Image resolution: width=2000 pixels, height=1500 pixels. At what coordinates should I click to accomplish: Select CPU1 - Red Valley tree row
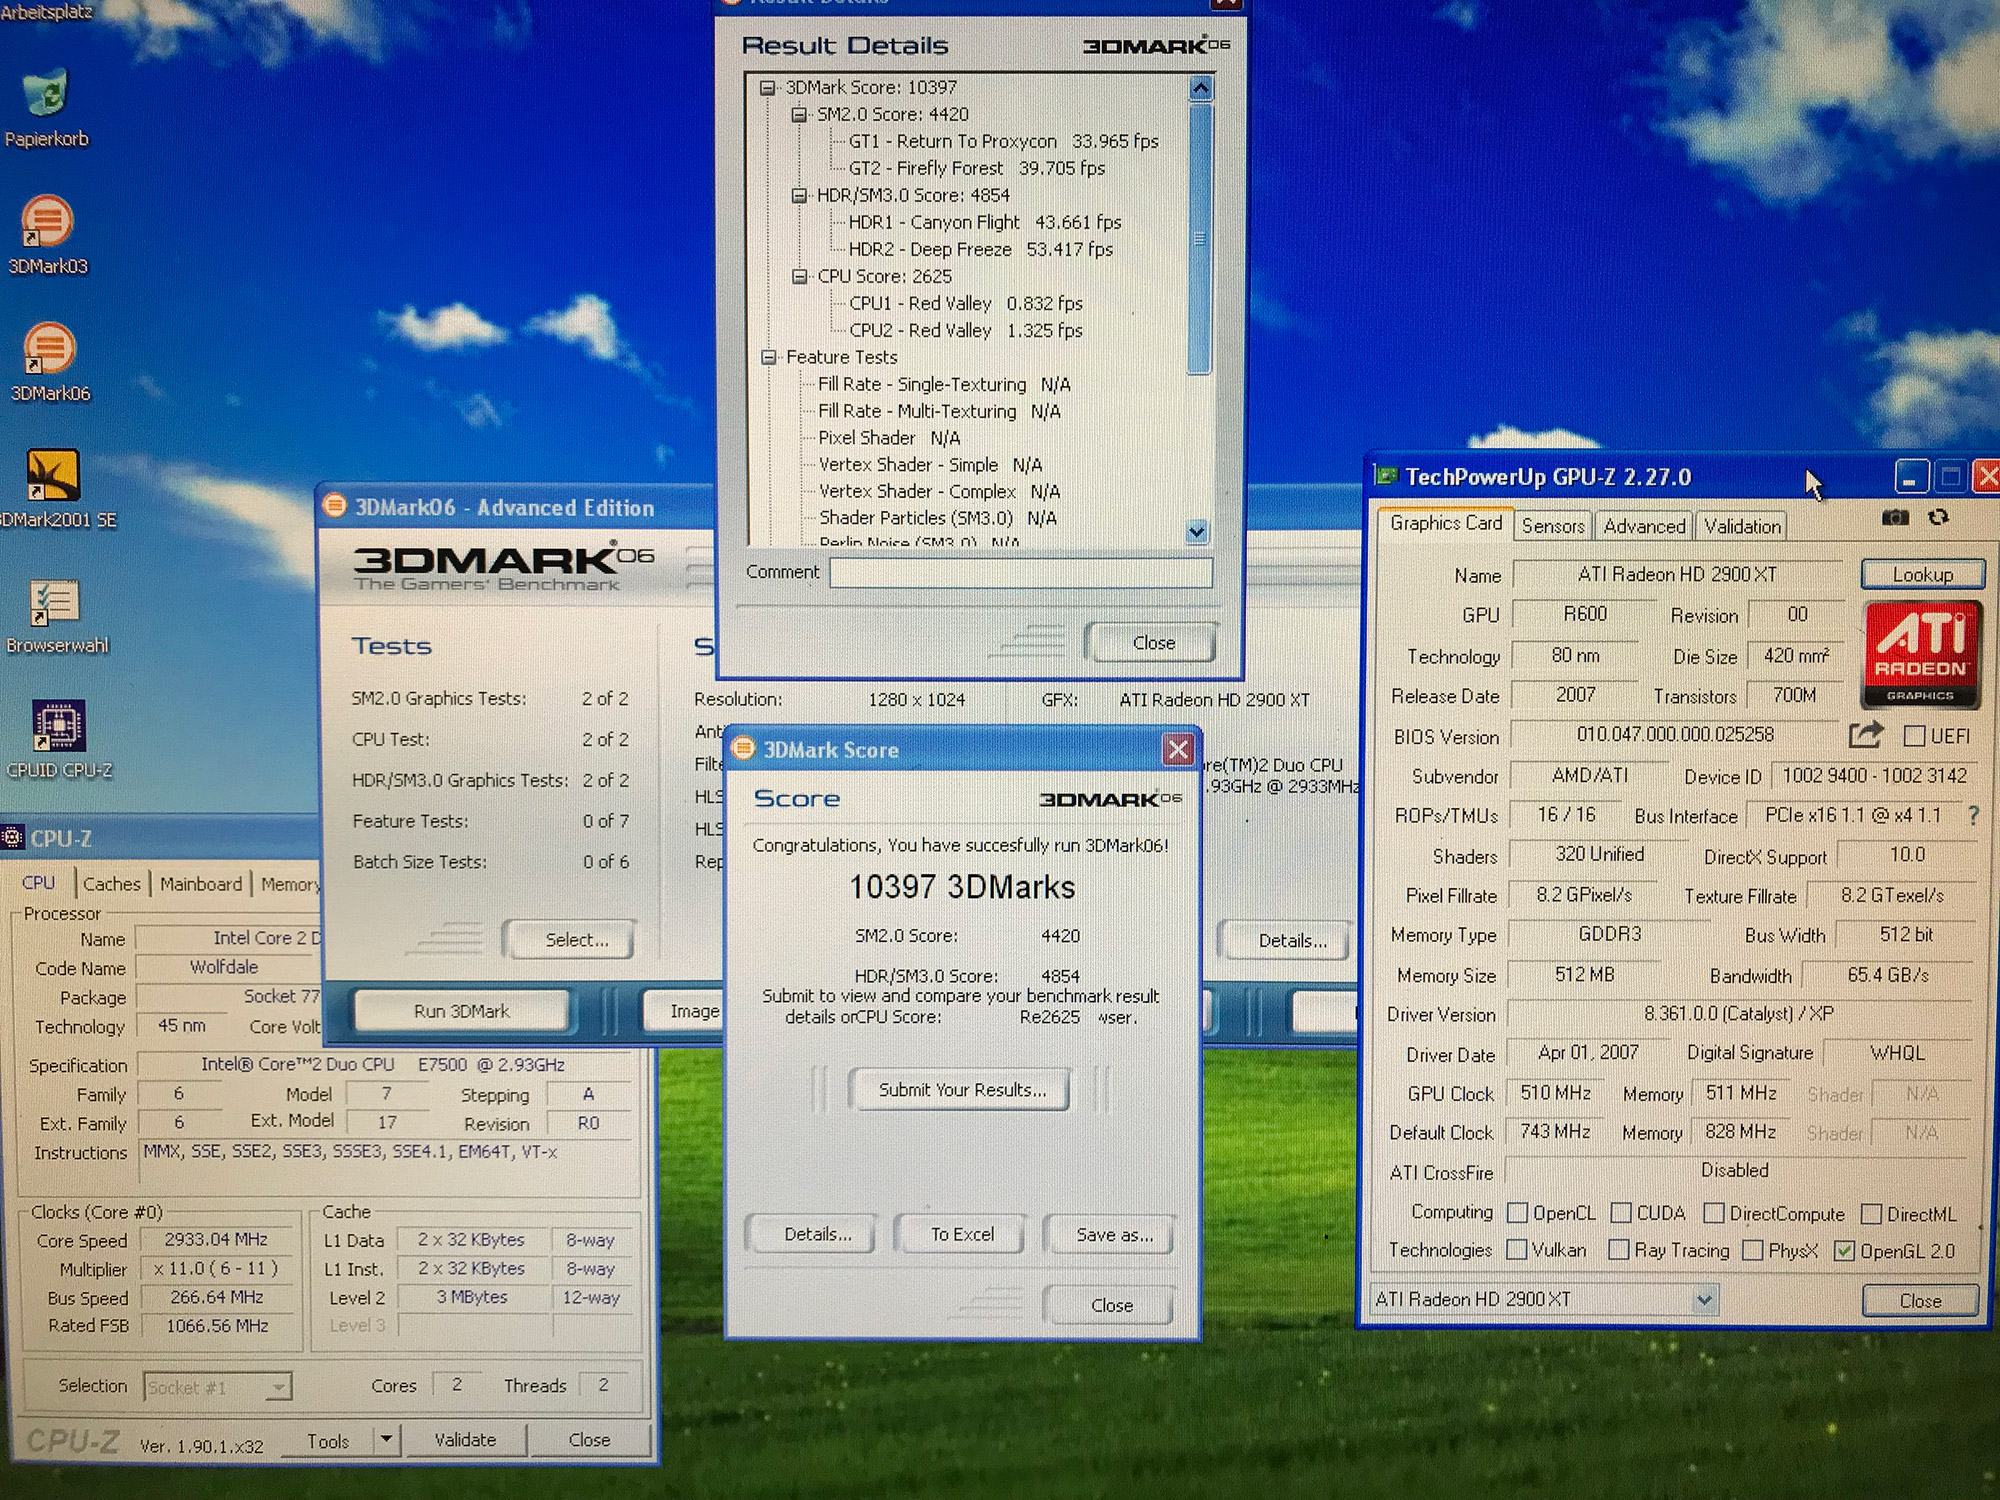[965, 303]
